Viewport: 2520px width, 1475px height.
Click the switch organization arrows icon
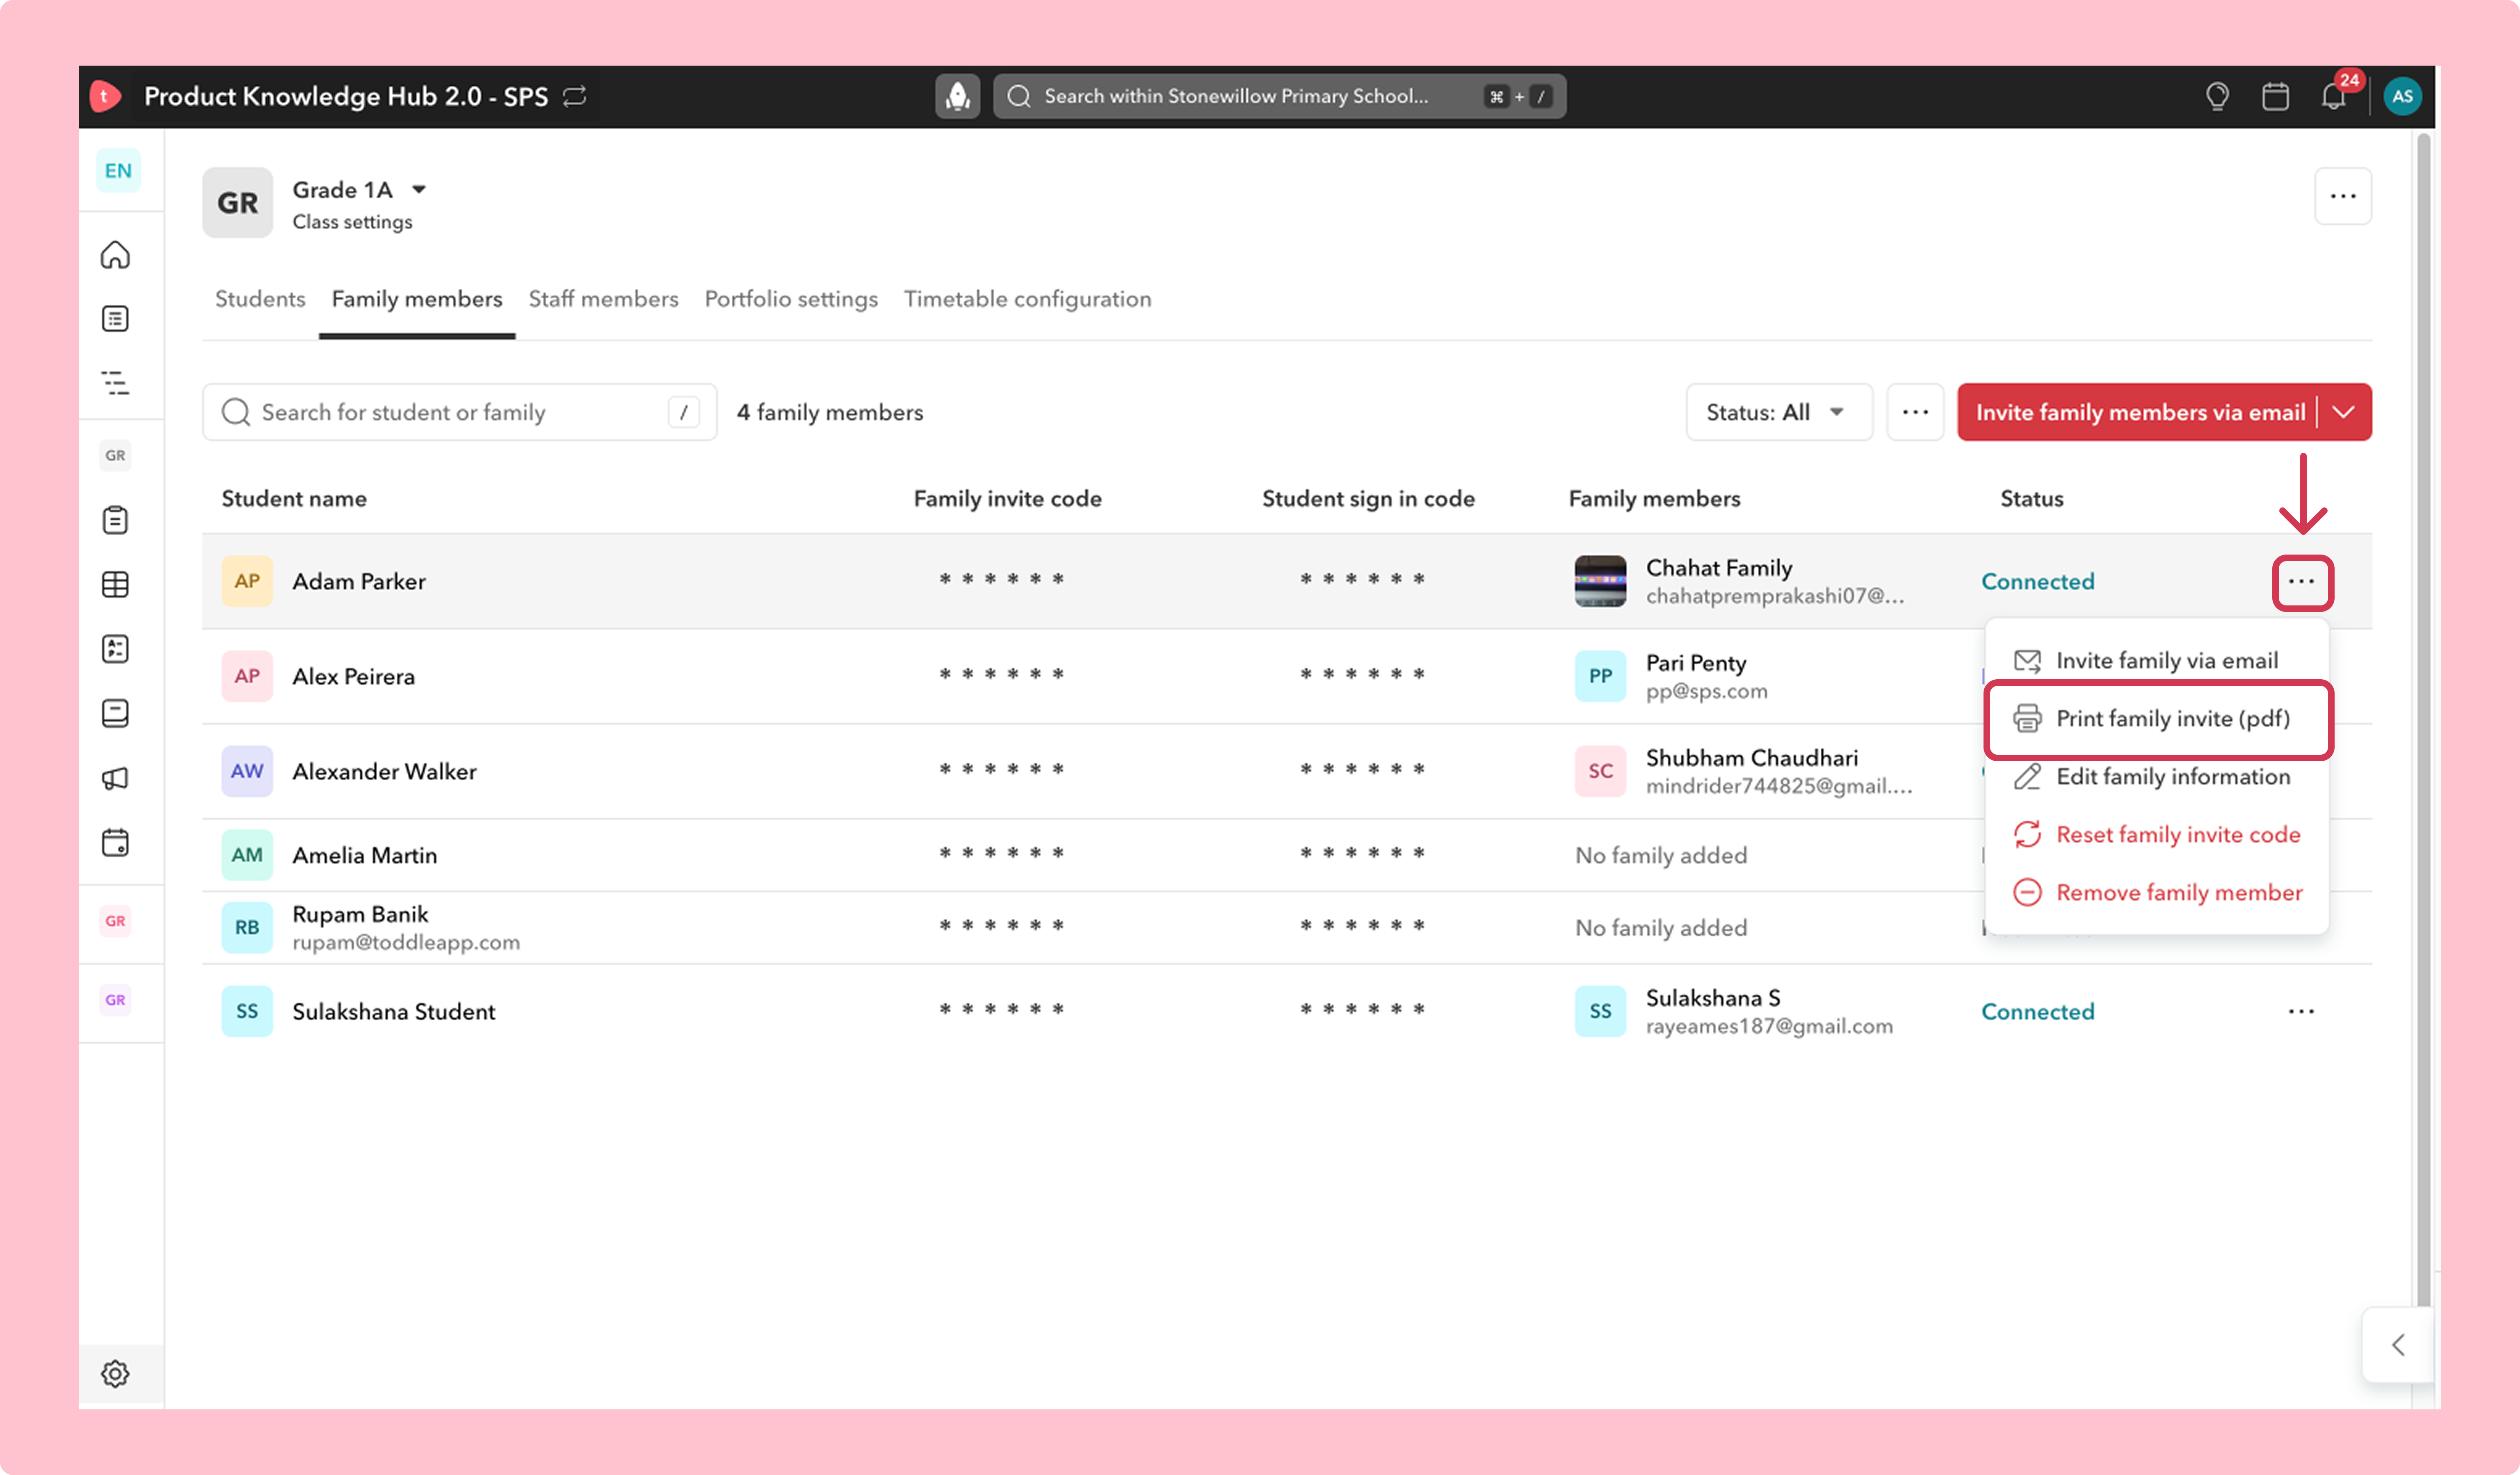574,96
